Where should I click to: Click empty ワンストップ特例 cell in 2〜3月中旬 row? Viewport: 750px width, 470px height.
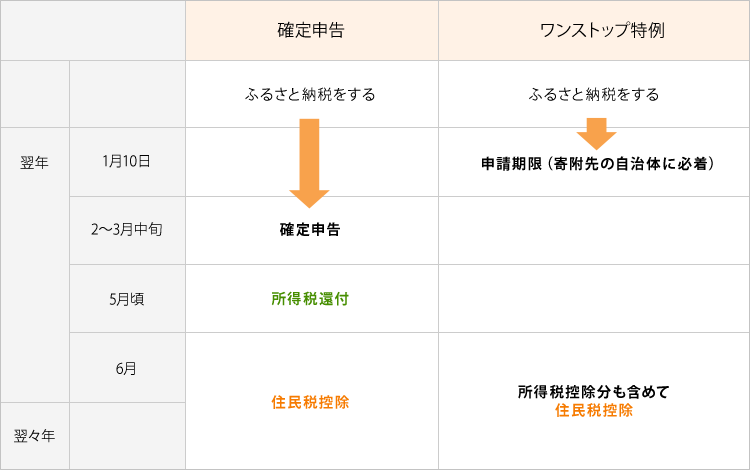[594, 230]
